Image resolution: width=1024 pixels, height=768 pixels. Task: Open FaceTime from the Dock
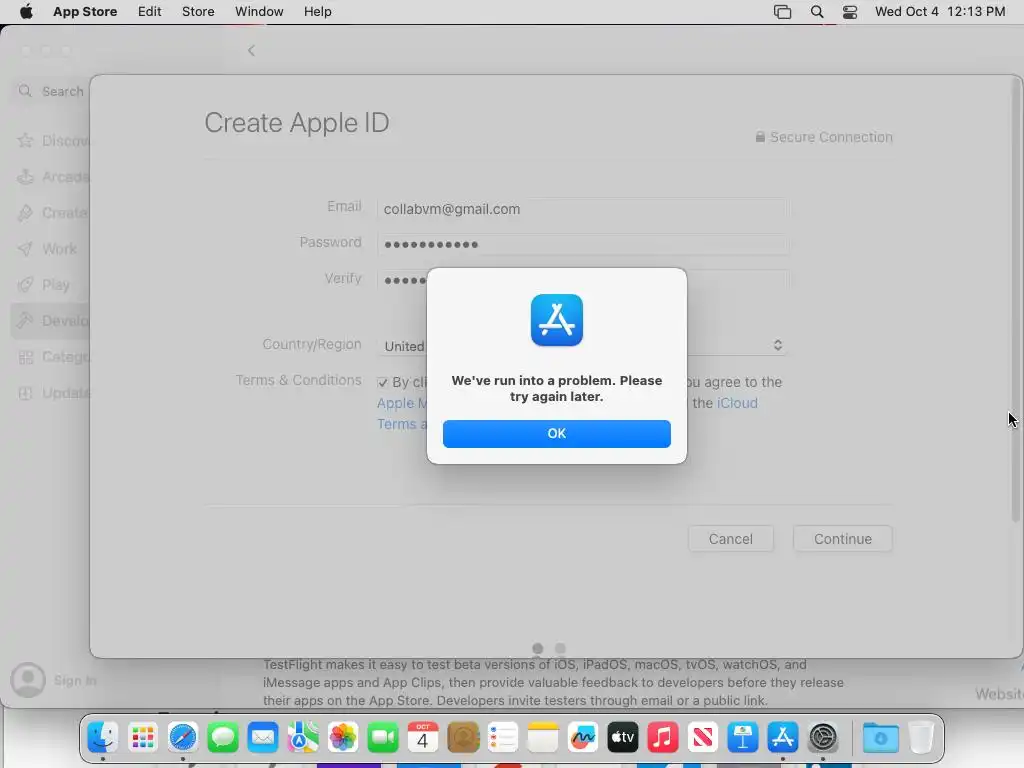coord(383,738)
